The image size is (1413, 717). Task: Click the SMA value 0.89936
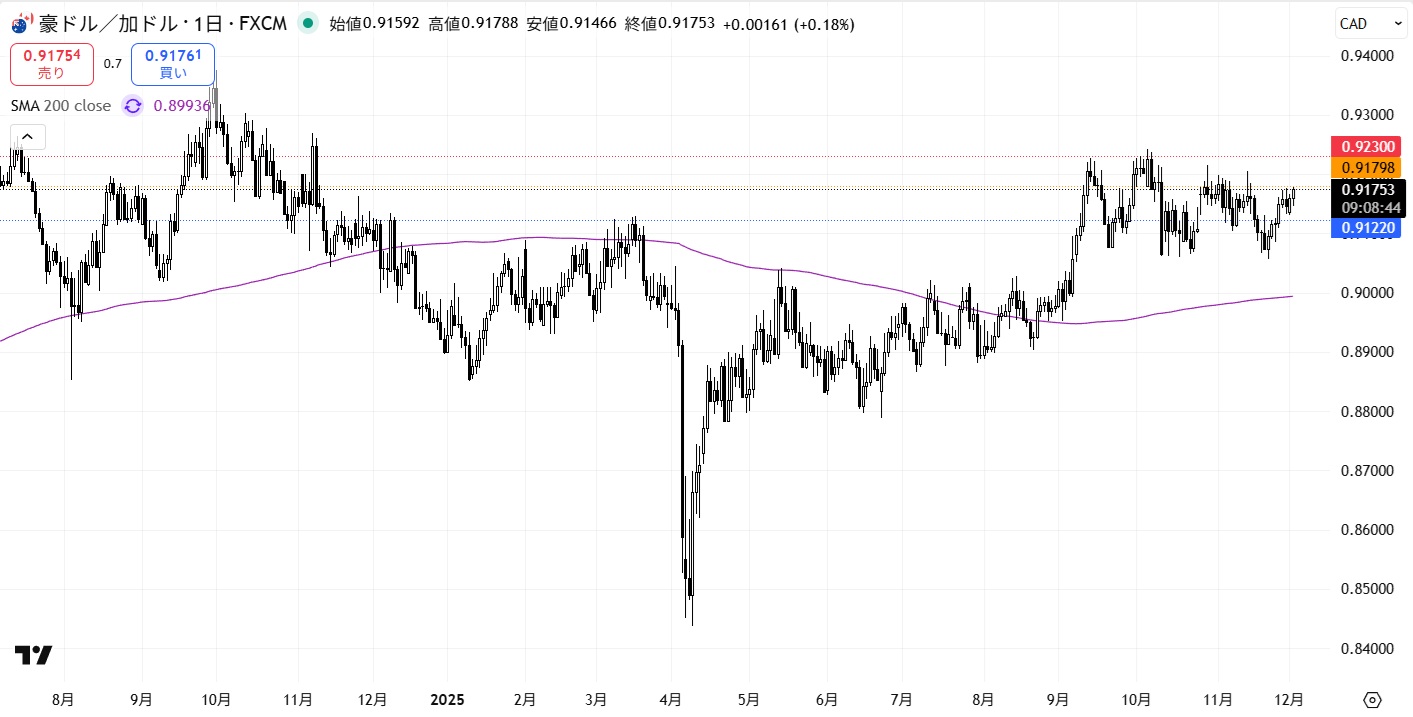point(182,106)
